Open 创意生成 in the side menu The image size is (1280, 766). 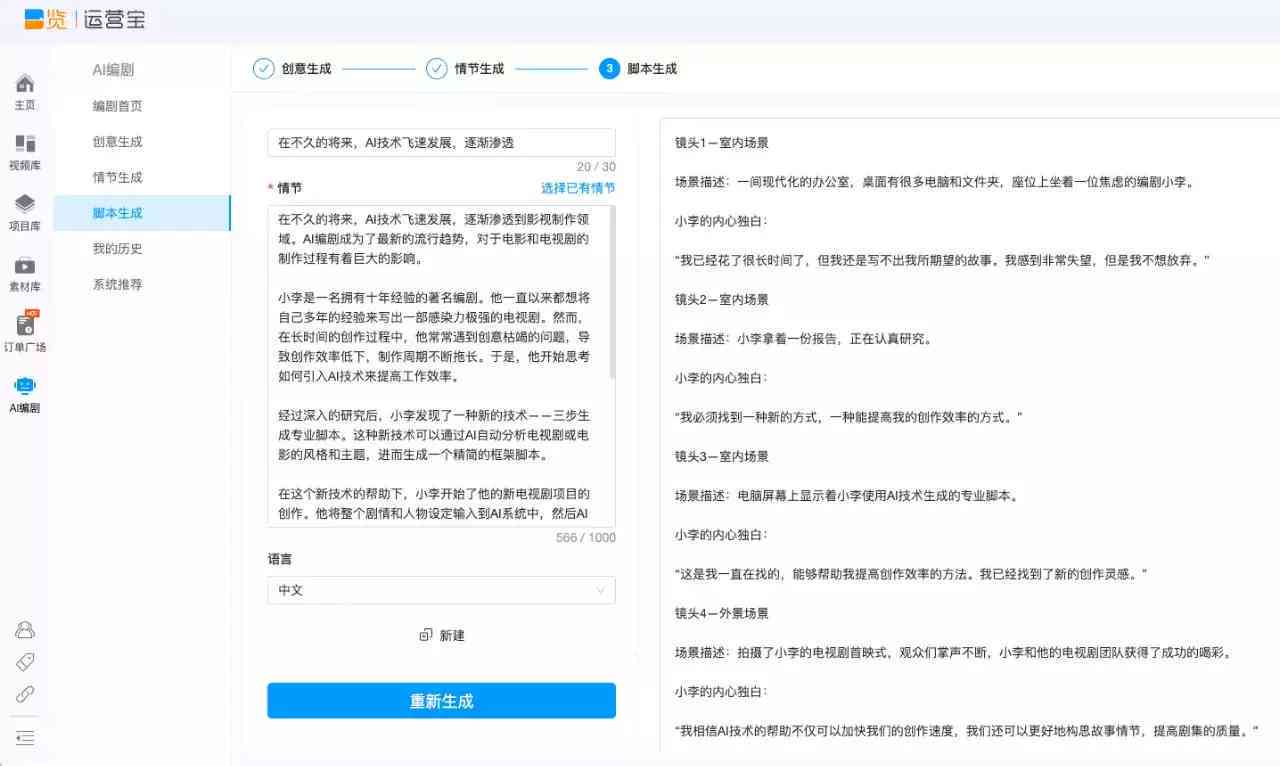pyautogui.click(x=117, y=142)
